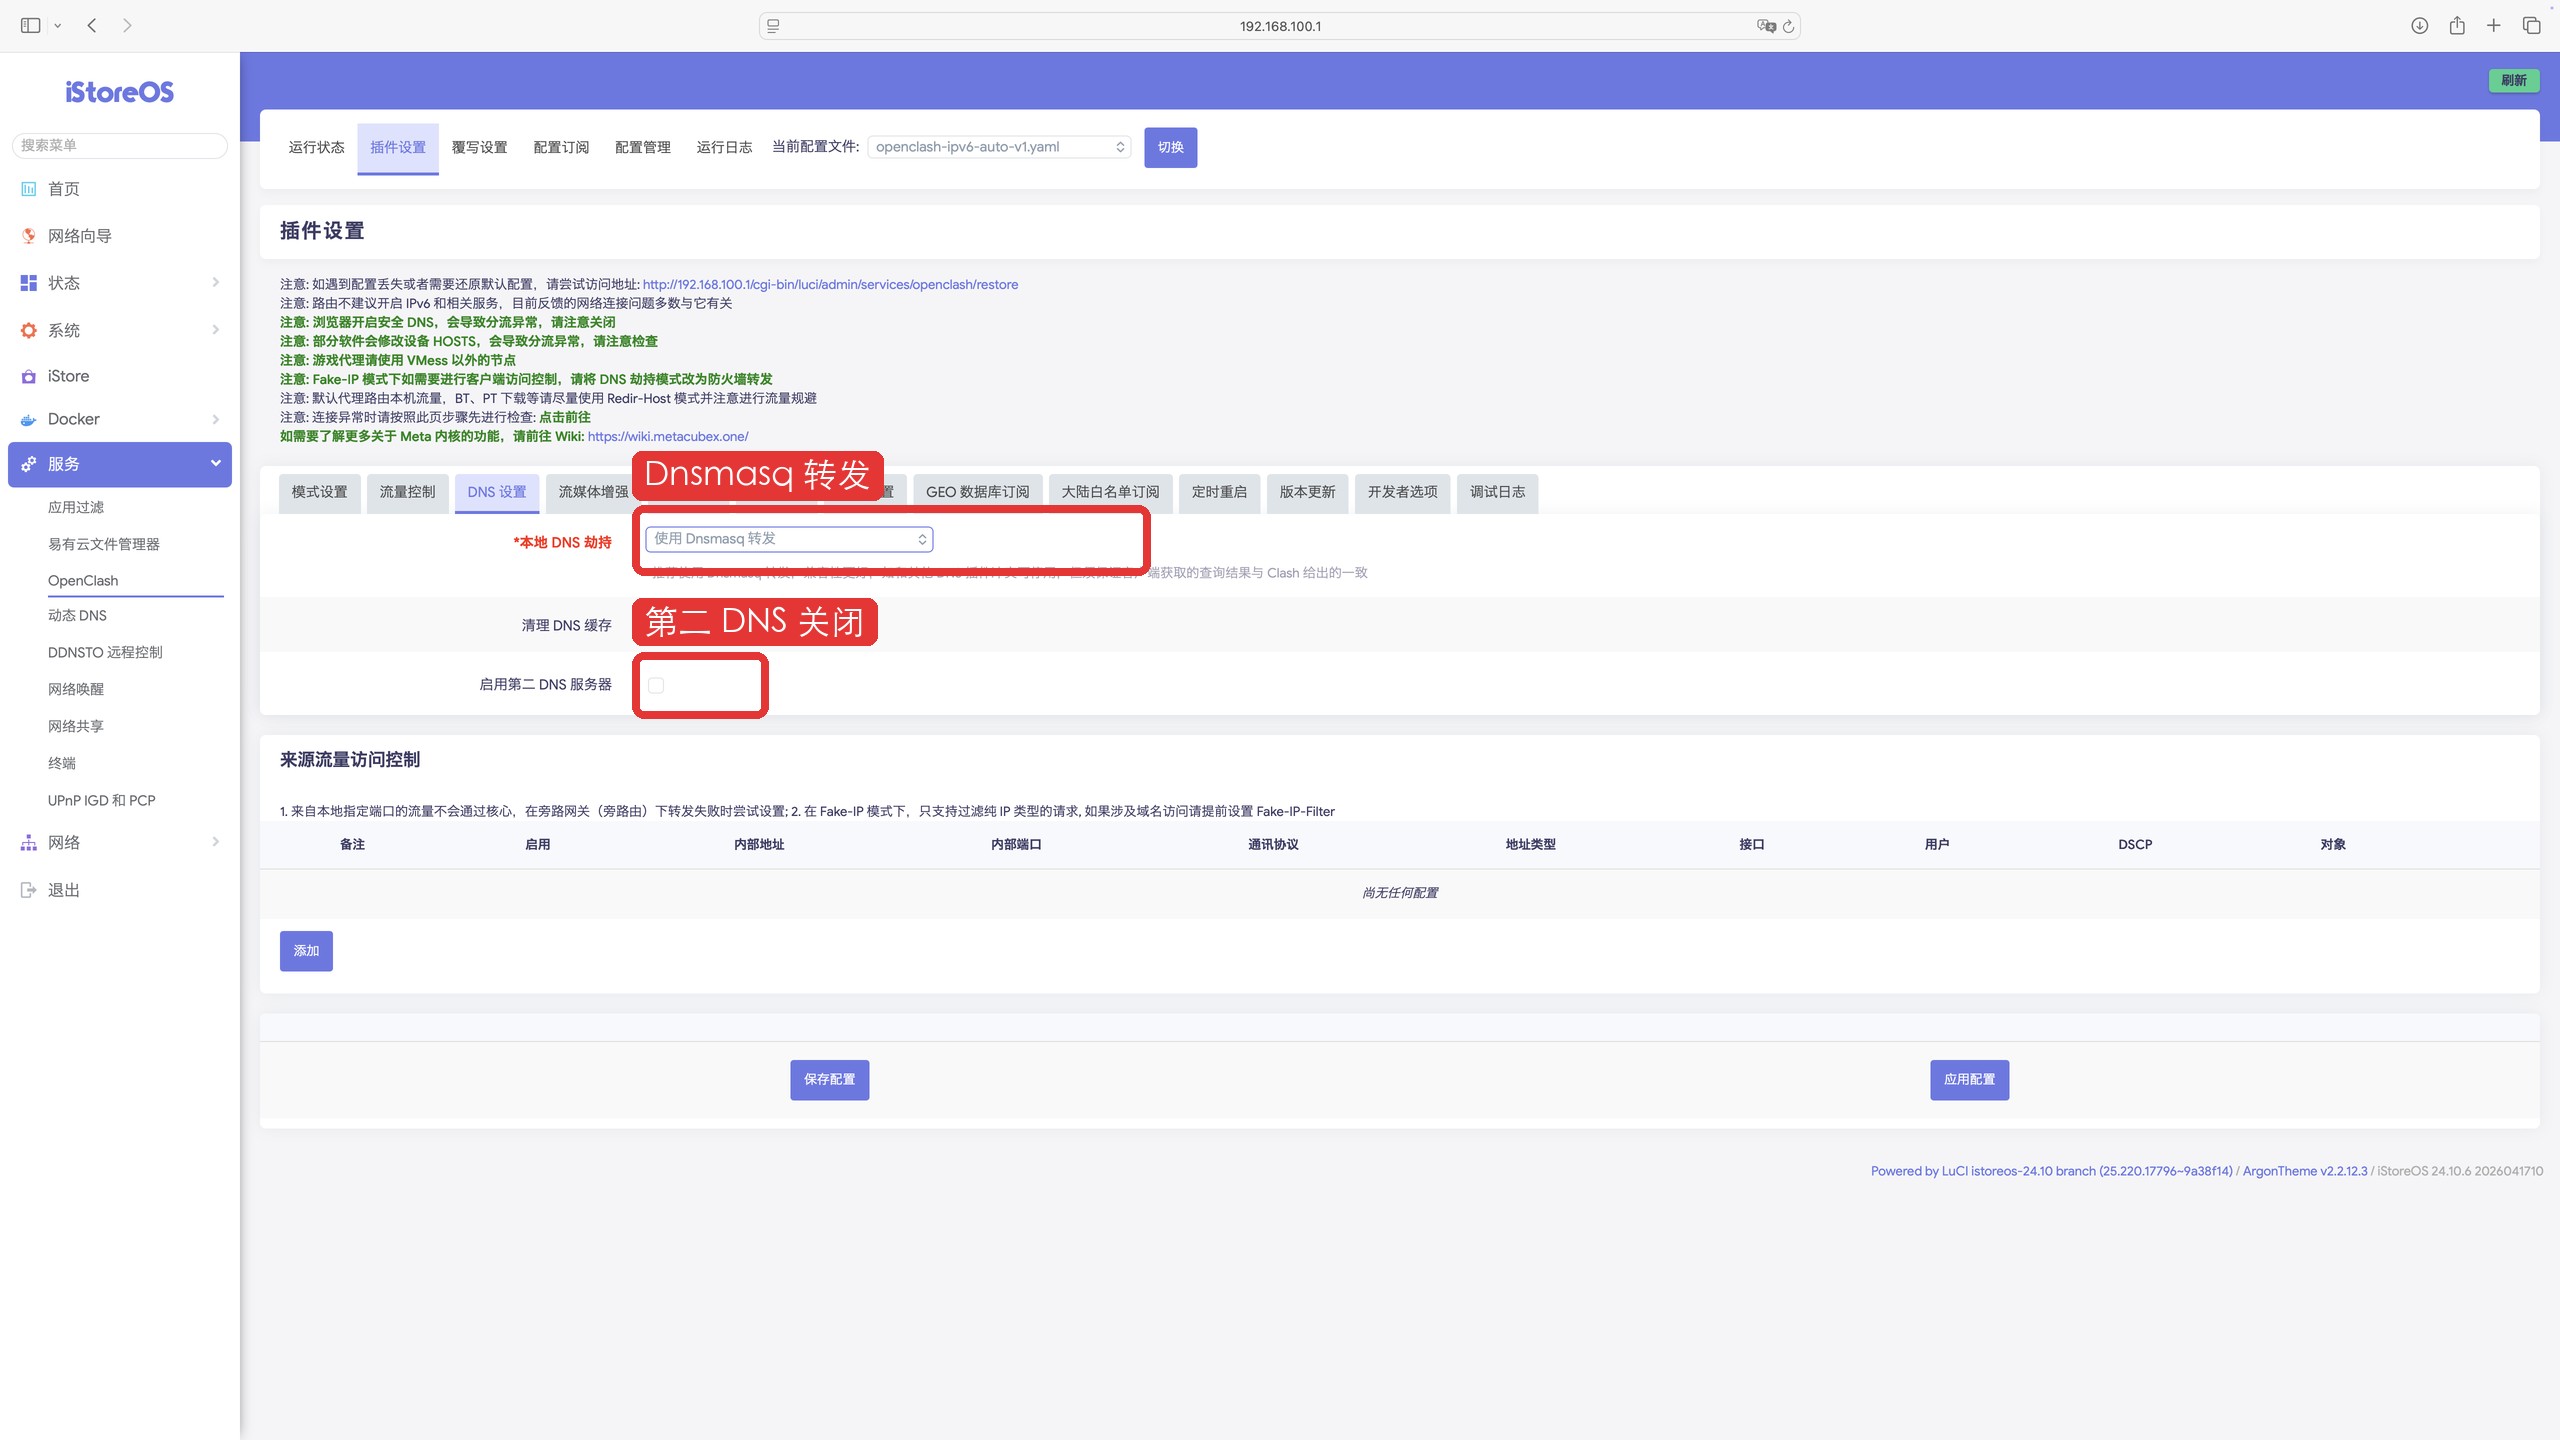Switch to 运行日志 tab
Image resolution: width=2560 pixels, height=1440 pixels.
click(x=724, y=147)
